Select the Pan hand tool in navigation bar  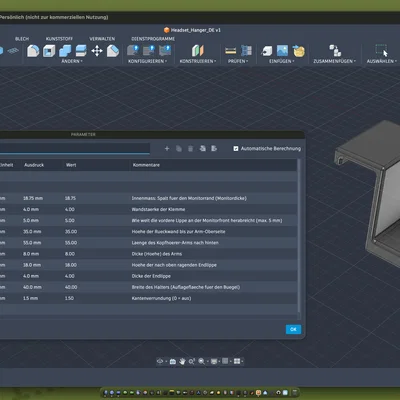182,361
